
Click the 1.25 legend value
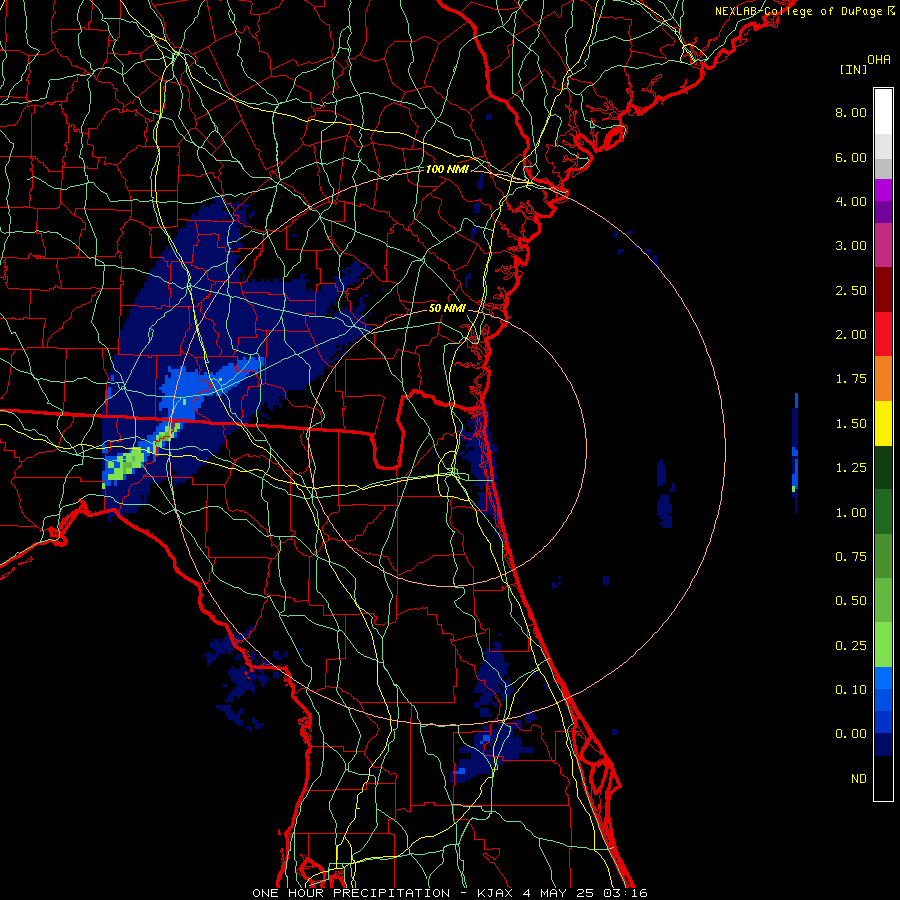point(851,468)
